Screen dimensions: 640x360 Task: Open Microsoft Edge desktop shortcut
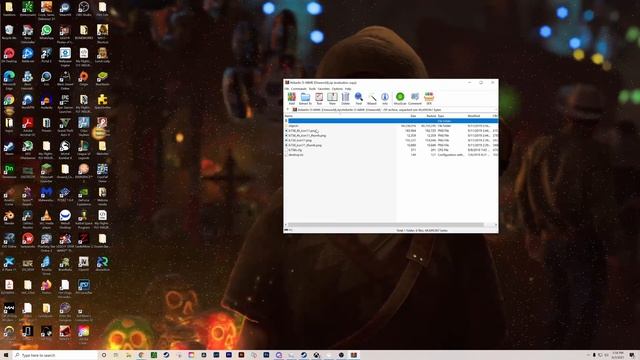point(9,78)
